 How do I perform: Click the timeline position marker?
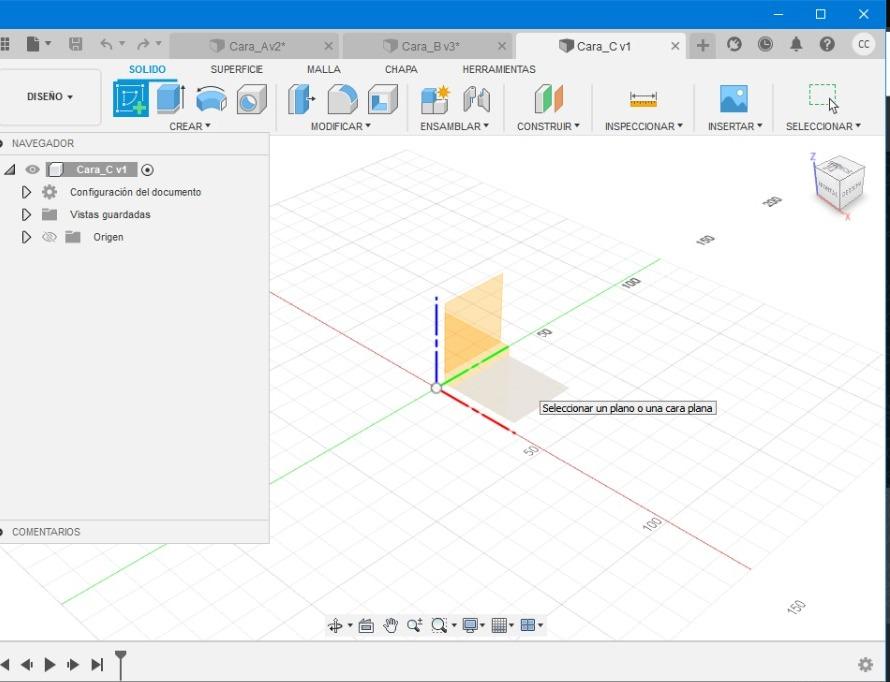point(120,664)
